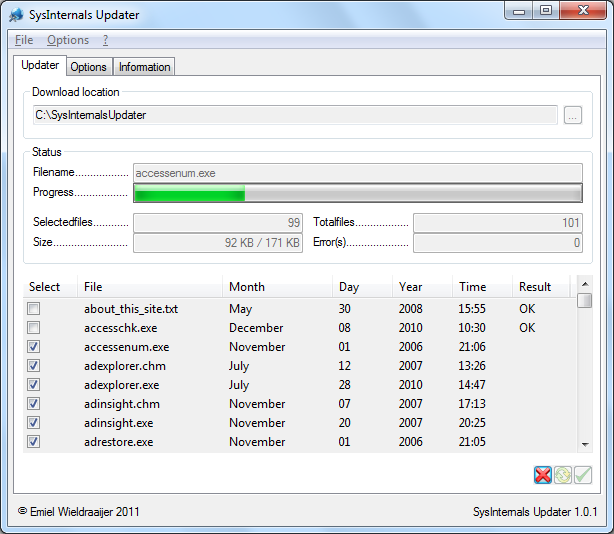
Task: Open the Options menu in menu bar
Action: [68, 40]
